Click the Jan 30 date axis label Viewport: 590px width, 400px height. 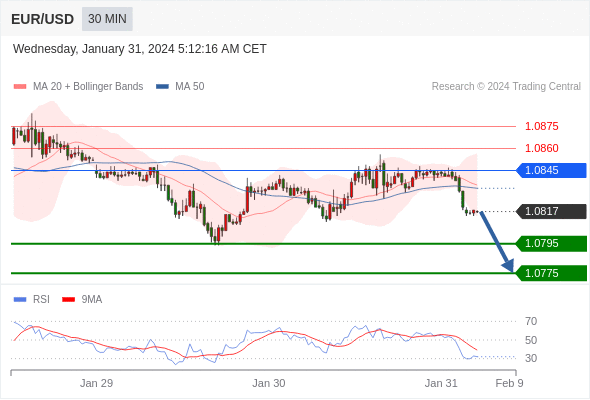tap(269, 383)
